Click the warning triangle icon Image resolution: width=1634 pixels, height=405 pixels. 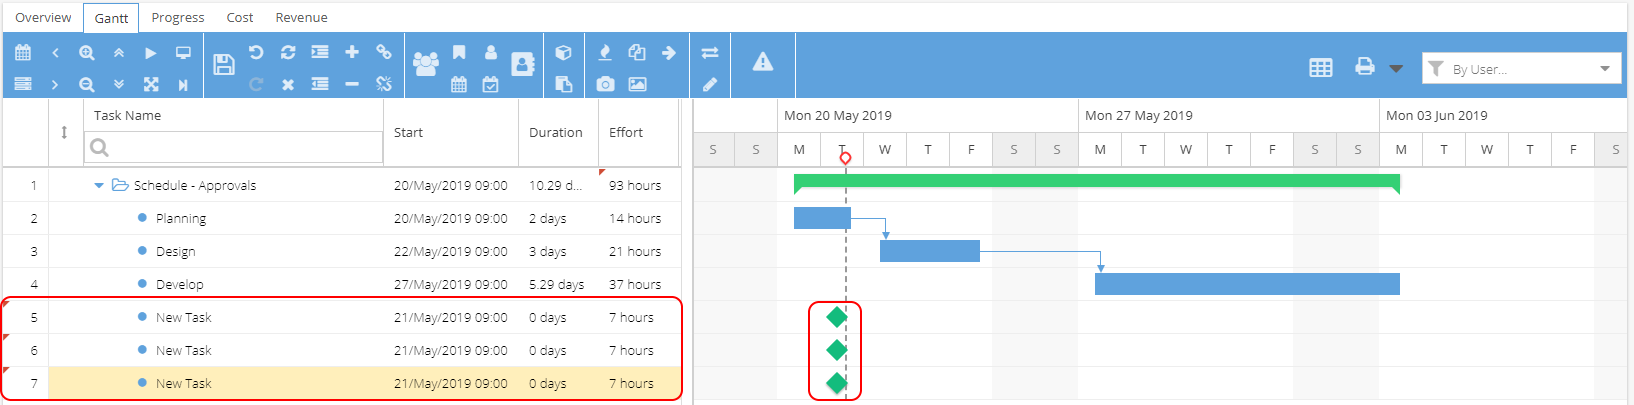tap(763, 61)
